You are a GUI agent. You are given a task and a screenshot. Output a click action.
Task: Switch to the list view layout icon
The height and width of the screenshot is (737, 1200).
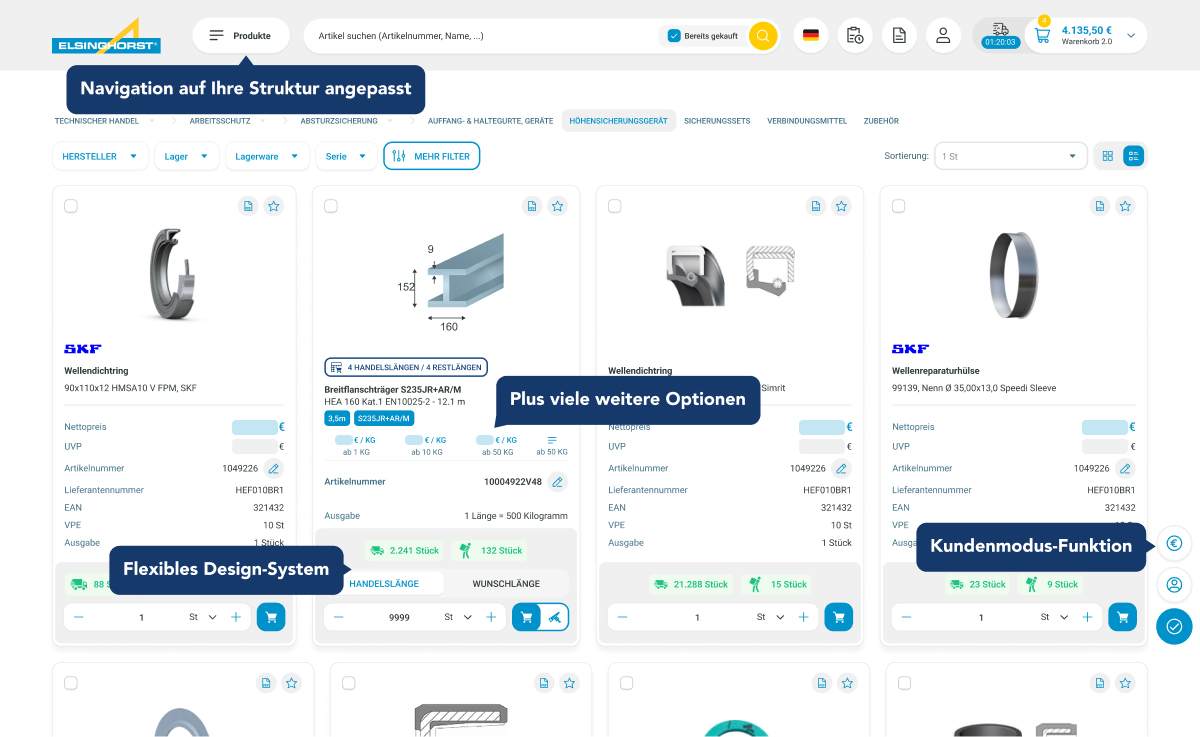pyautogui.click(x=1133, y=156)
